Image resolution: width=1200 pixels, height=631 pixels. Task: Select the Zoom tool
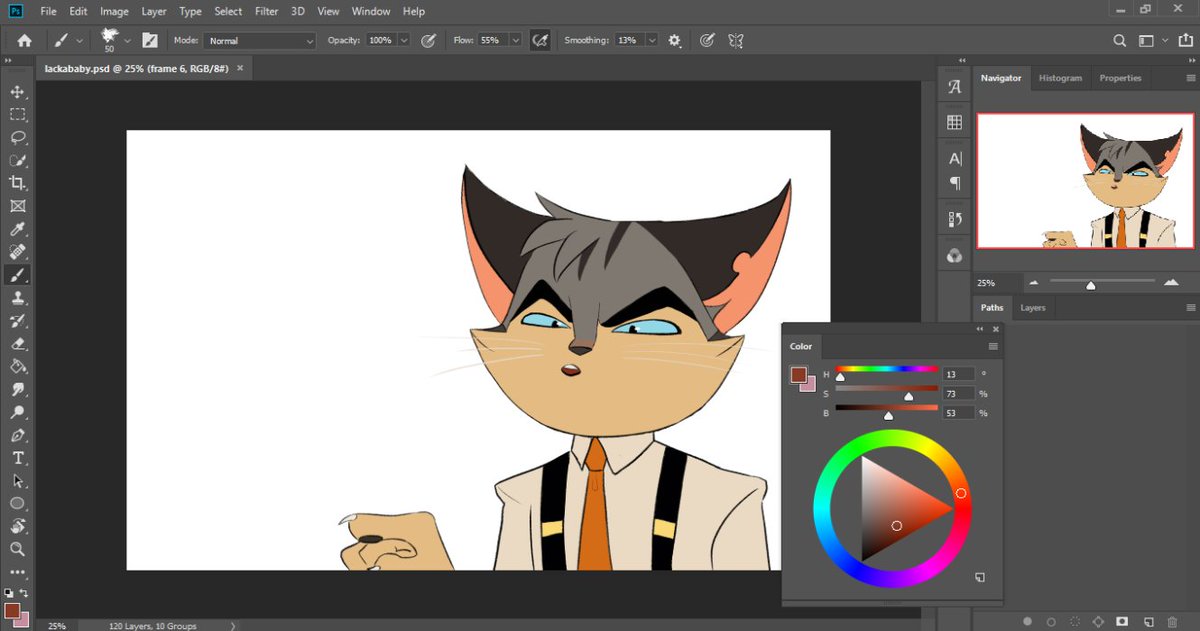(17, 549)
